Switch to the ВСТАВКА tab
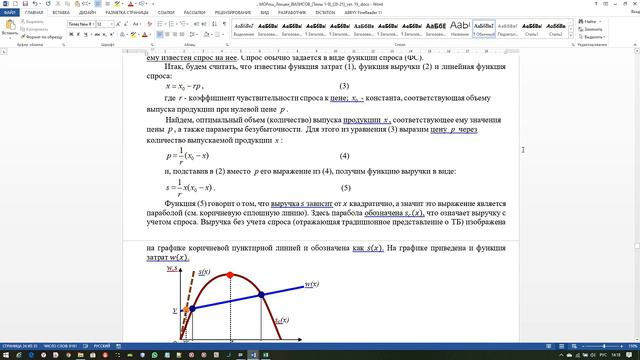640x360 pixels. click(61, 13)
